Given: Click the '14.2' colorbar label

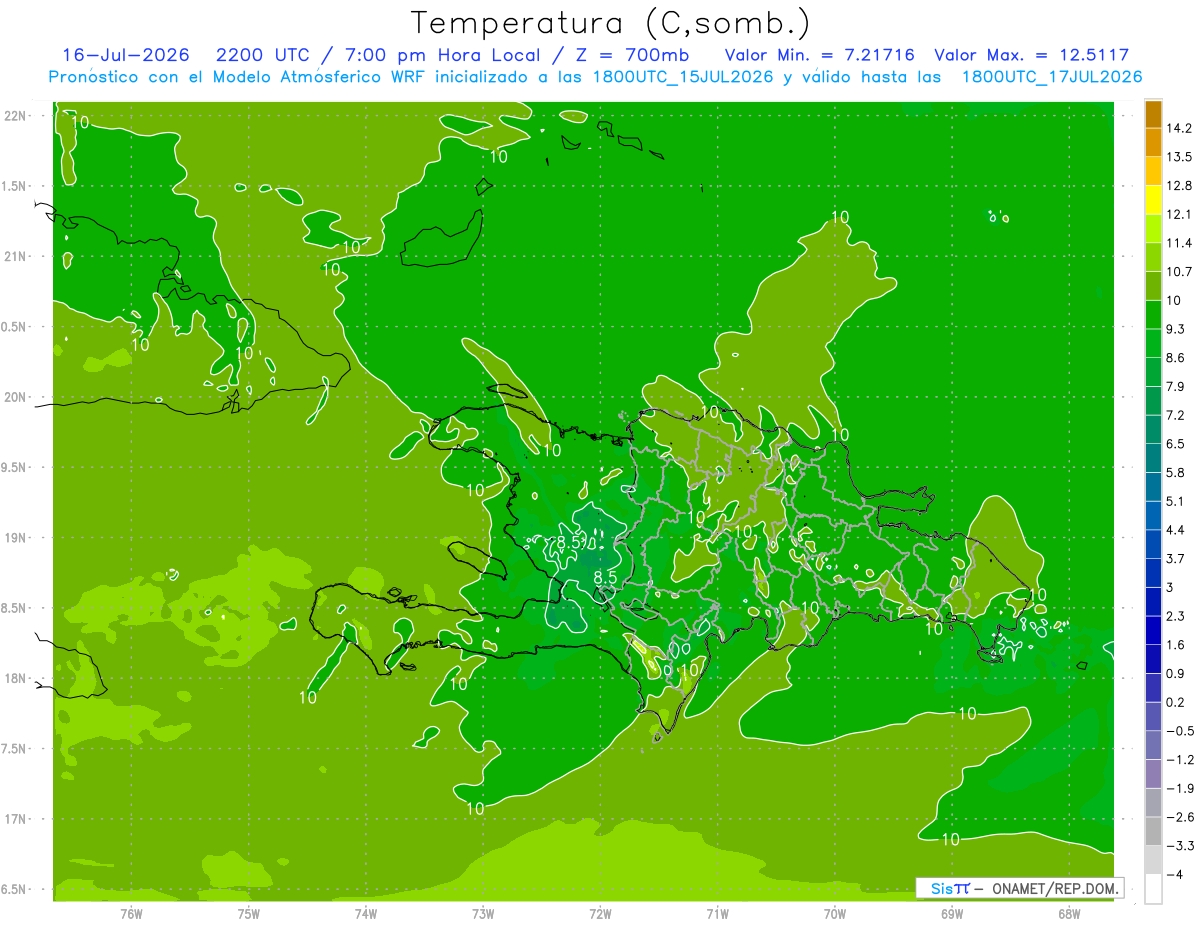Looking at the screenshot, I should [1179, 128].
